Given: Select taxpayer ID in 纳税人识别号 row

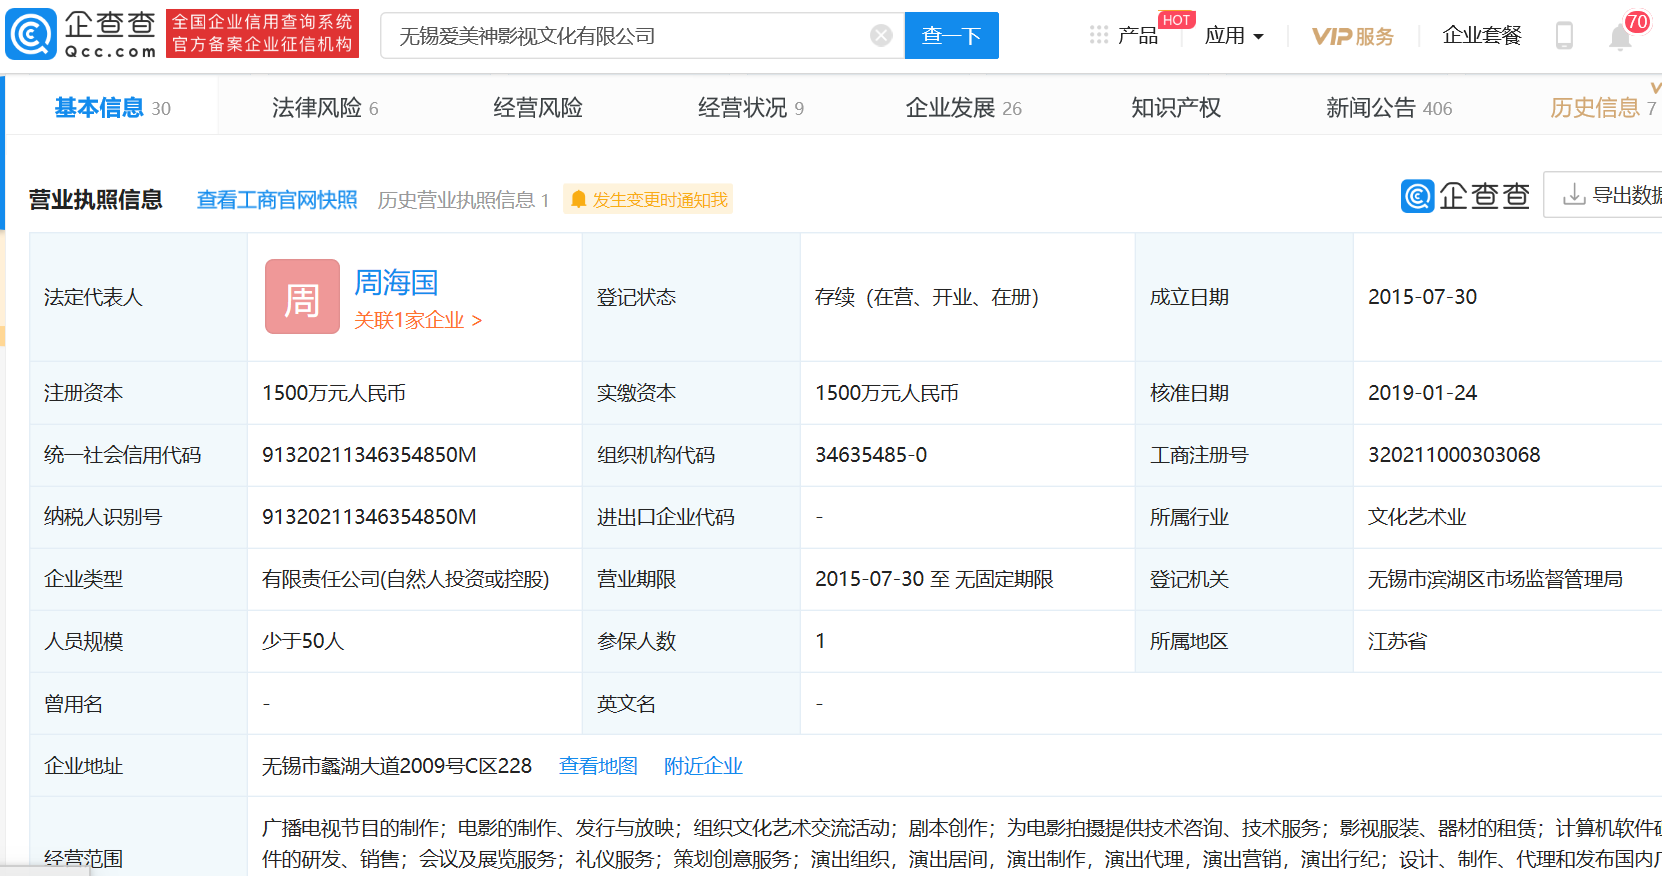Looking at the screenshot, I should (369, 517).
